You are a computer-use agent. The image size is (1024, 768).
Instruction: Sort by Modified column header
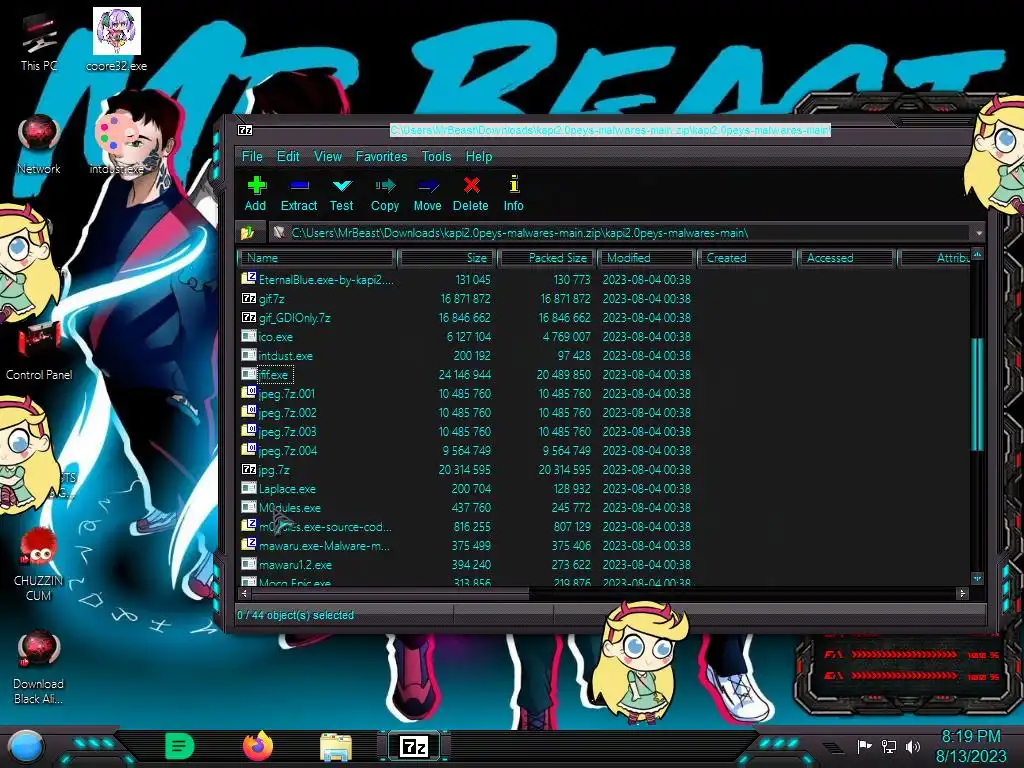647,258
